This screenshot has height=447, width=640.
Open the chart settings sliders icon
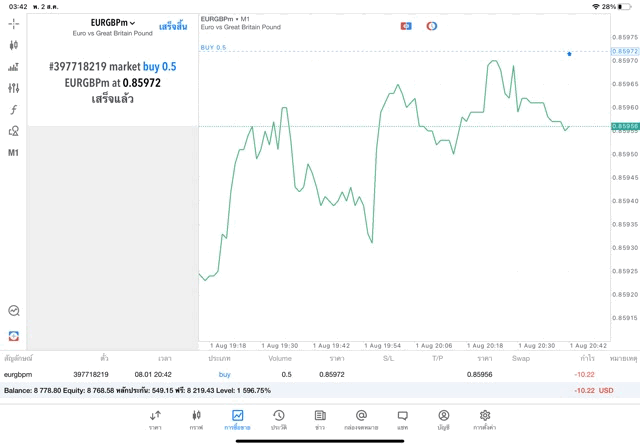coord(13,89)
